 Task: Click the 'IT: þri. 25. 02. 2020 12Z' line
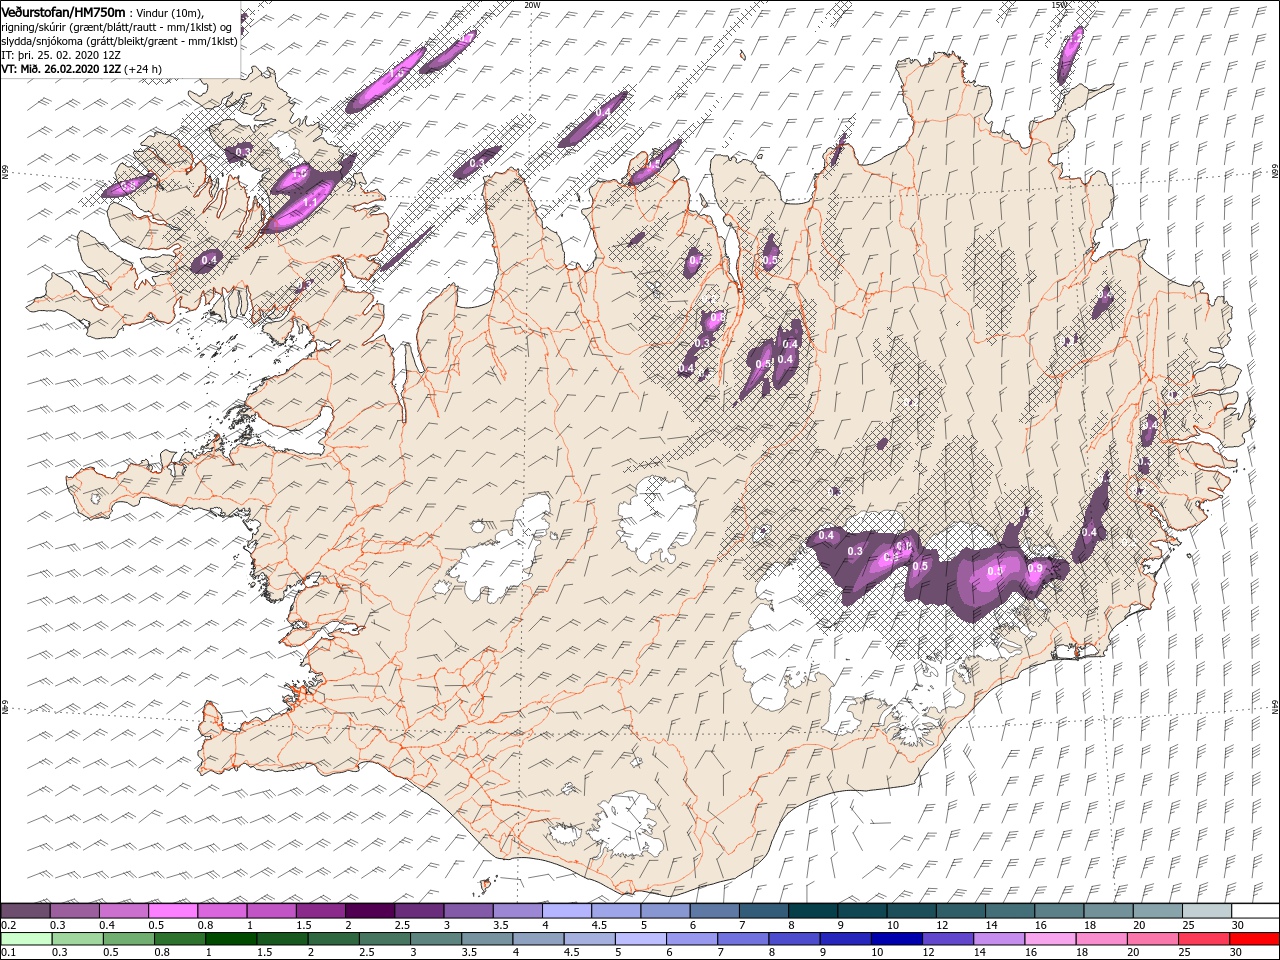[x=61, y=55]
